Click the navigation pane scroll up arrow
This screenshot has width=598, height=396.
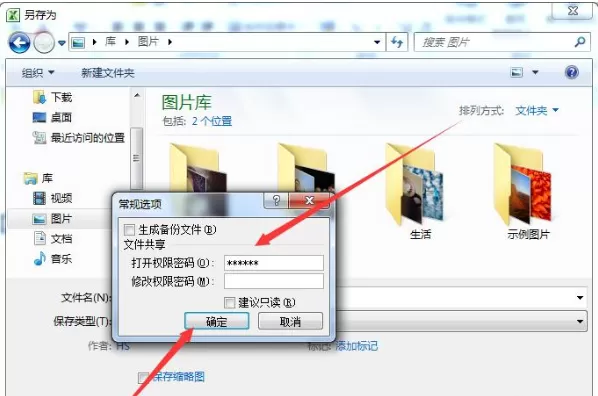click(137, 95)
